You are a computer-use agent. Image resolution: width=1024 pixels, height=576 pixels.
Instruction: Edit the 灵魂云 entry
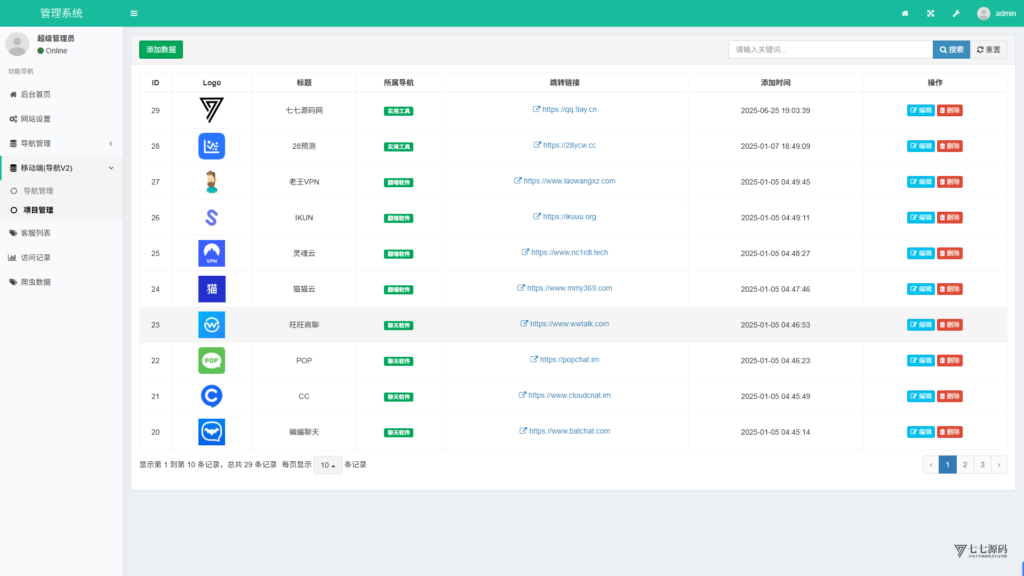tap(921, 253)
